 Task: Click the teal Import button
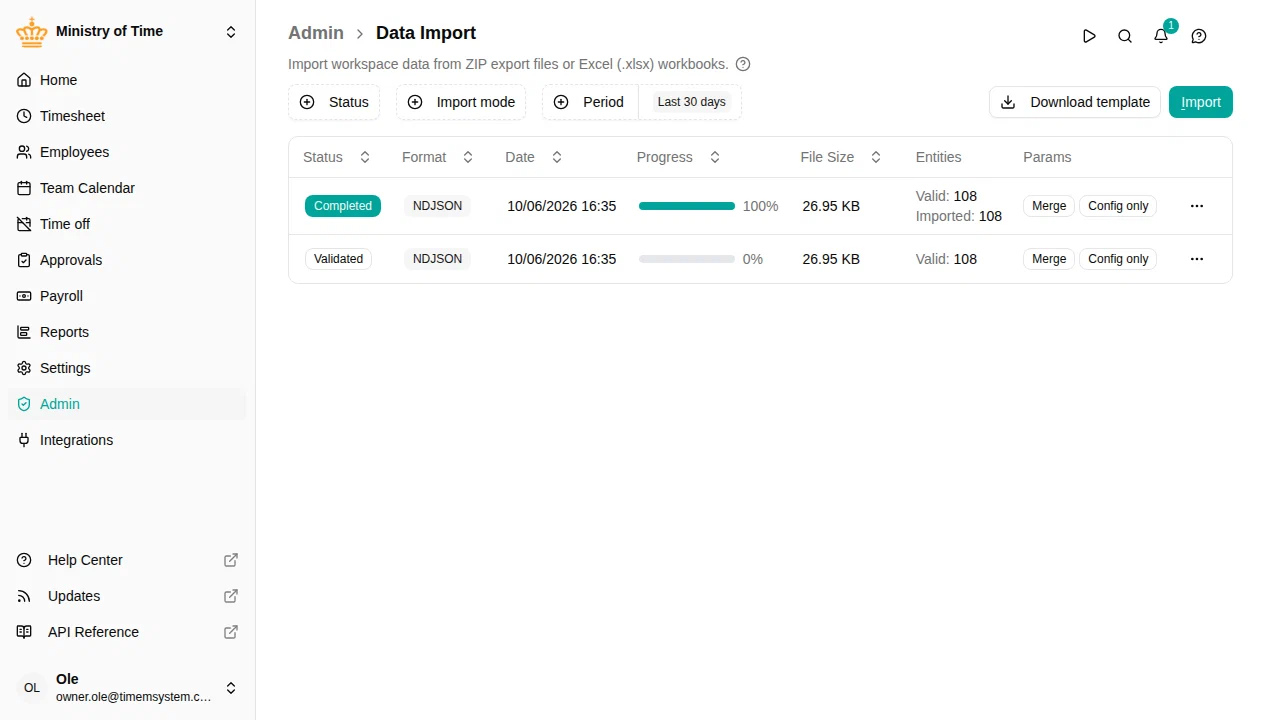click(1201, 102)
